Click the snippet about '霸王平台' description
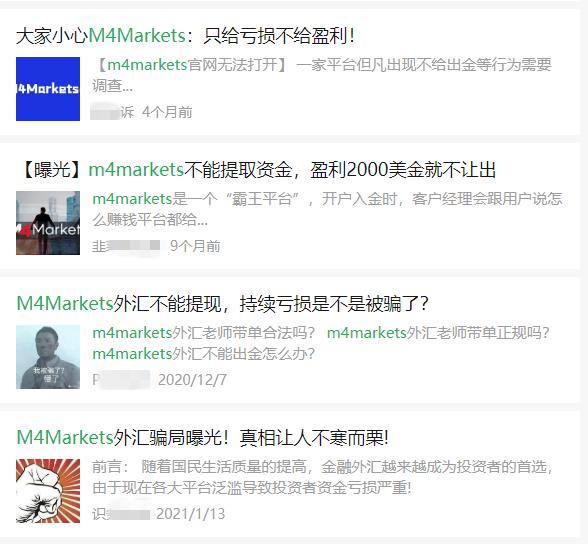588x544 pixels. (x=327, y=209)
